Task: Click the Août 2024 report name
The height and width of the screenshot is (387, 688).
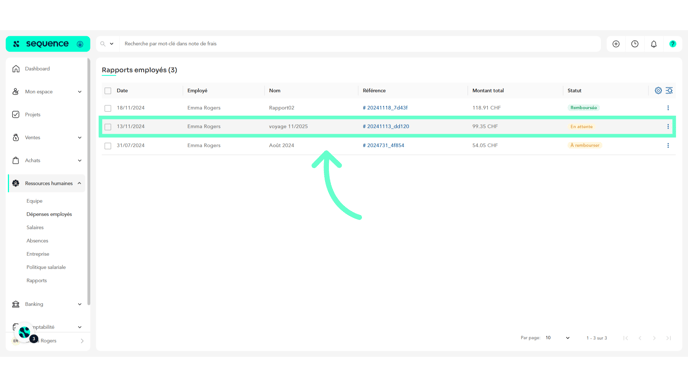Action: point(281,145)
